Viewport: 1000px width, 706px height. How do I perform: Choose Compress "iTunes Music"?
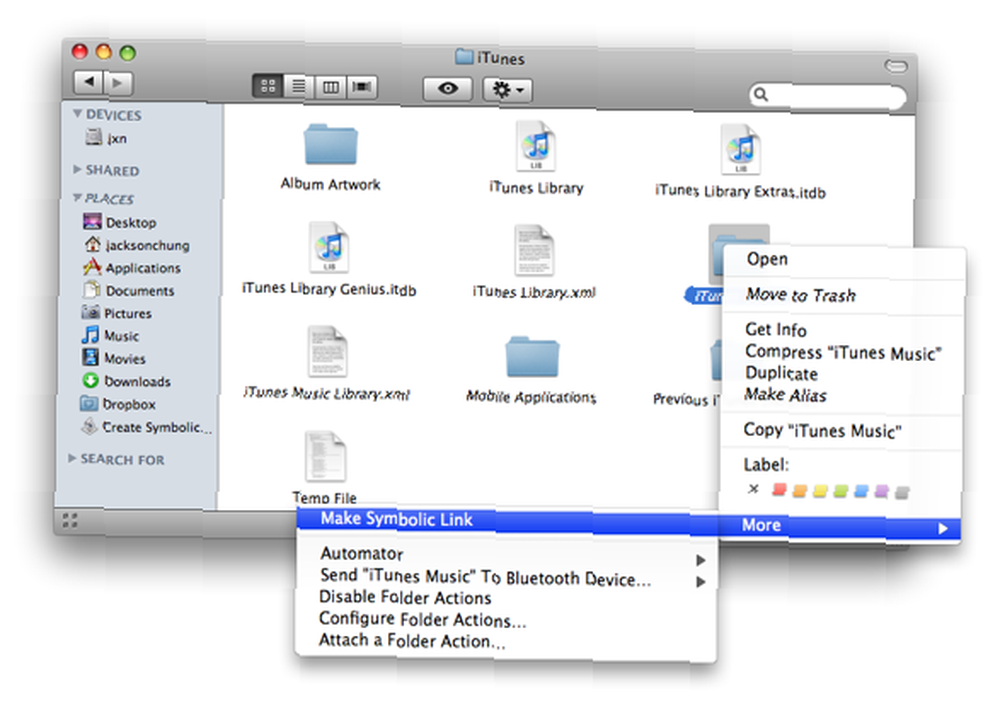pos(843,352)
